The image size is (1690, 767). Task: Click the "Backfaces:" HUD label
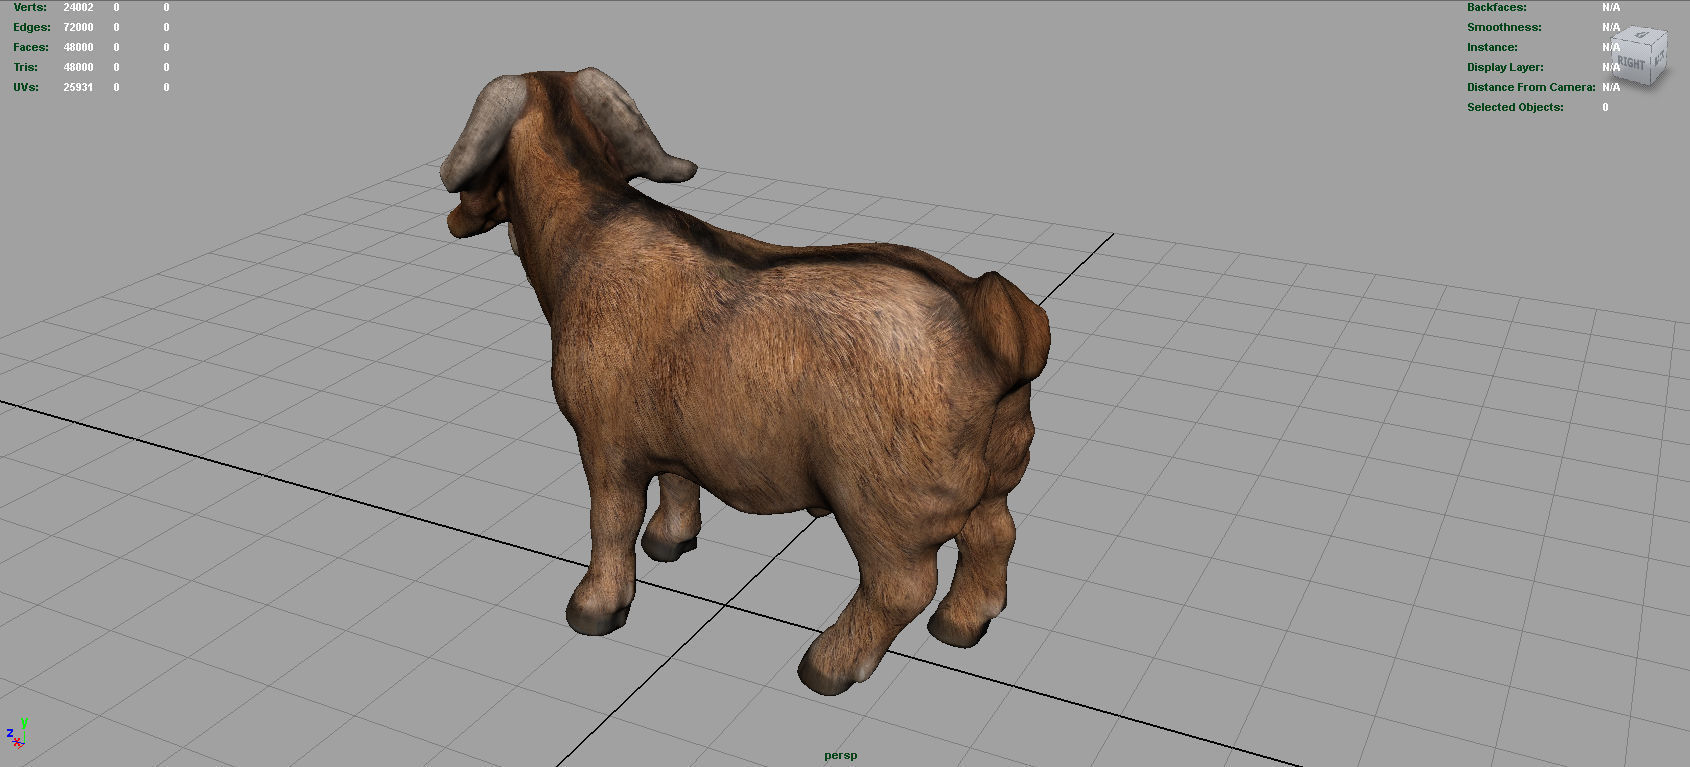click(1497, 7)
